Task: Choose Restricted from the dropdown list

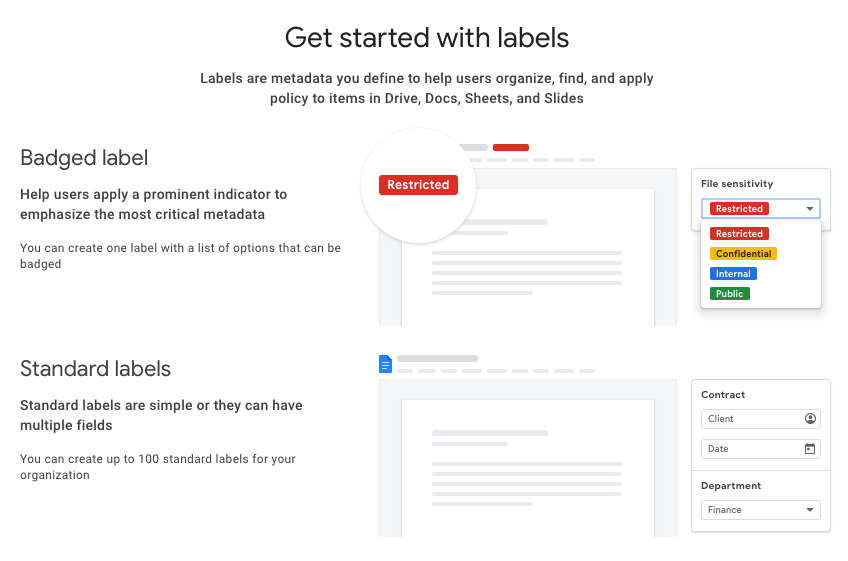Action: pos(739,233)
